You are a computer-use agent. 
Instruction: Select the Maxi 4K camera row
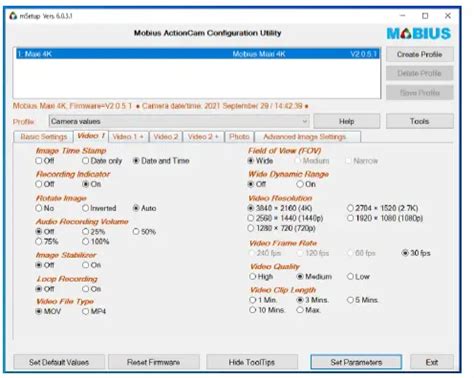(x=198, y=54)
